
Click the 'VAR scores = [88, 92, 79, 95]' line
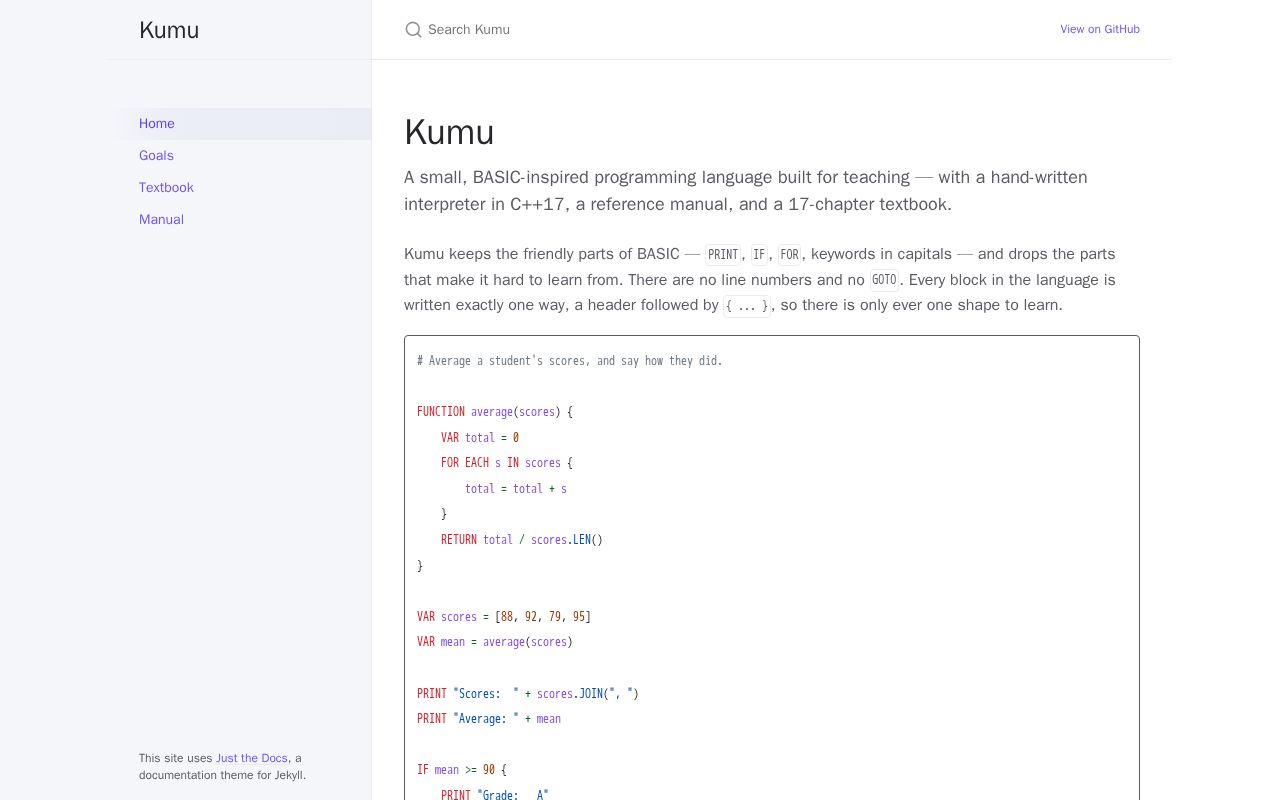click(x=504, y=617)
